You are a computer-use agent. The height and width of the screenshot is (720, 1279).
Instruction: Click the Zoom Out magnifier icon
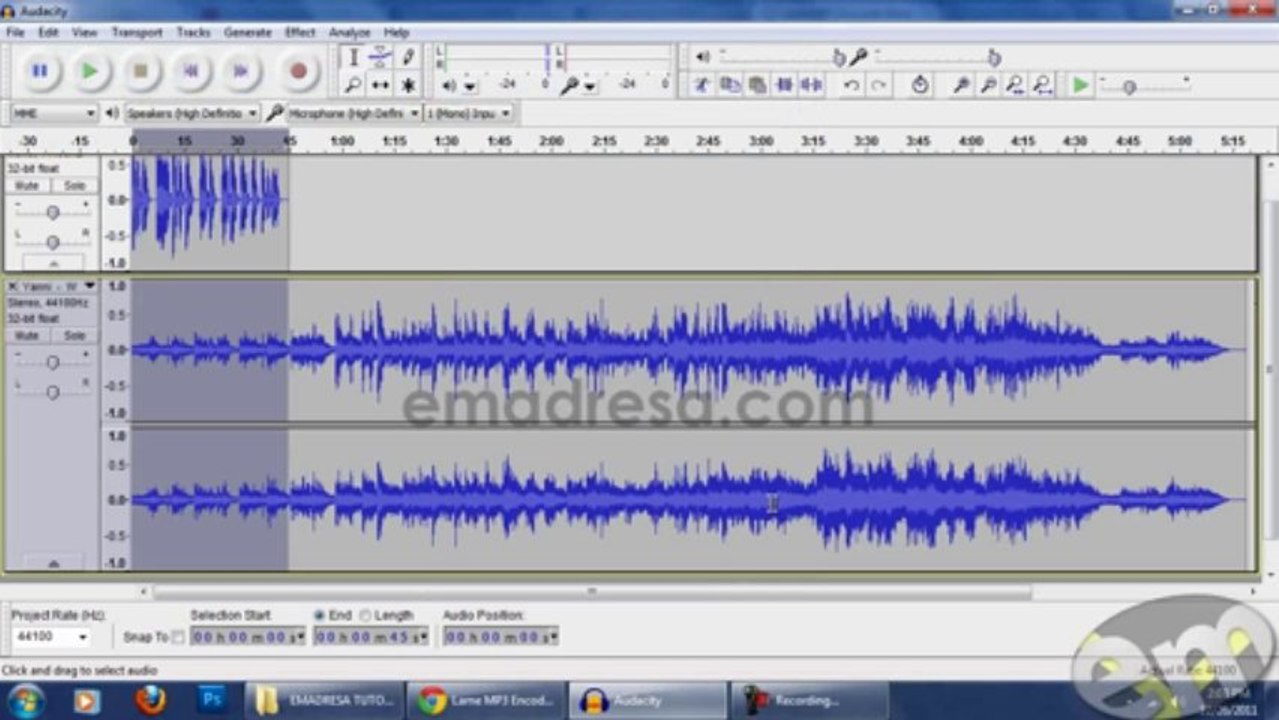point(988,85)
